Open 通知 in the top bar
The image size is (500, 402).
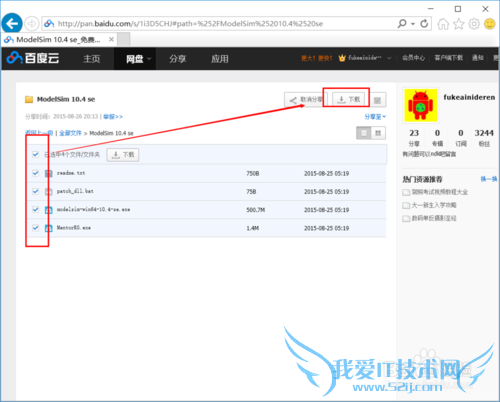pyautogui.click(x=478, y=58)
